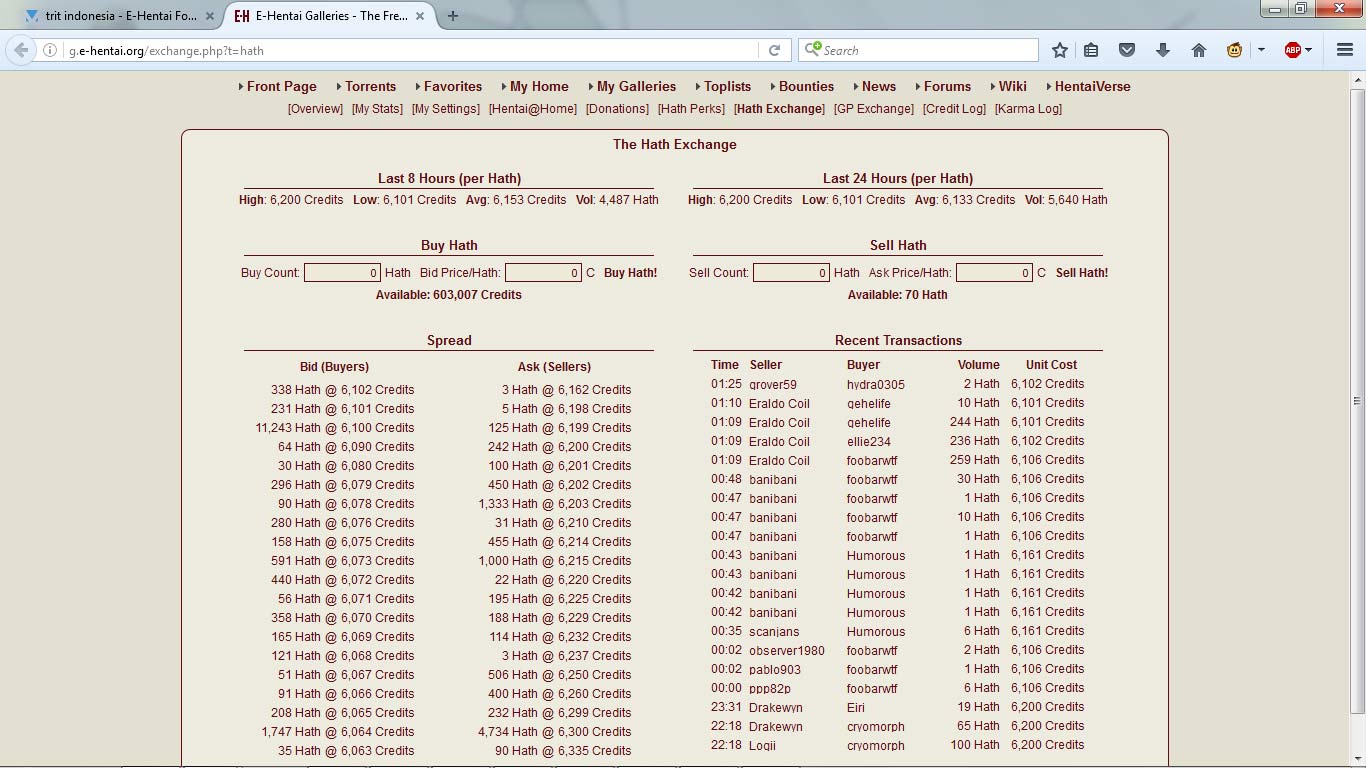Open the [Hentai@Home] link

coord(532,109)
